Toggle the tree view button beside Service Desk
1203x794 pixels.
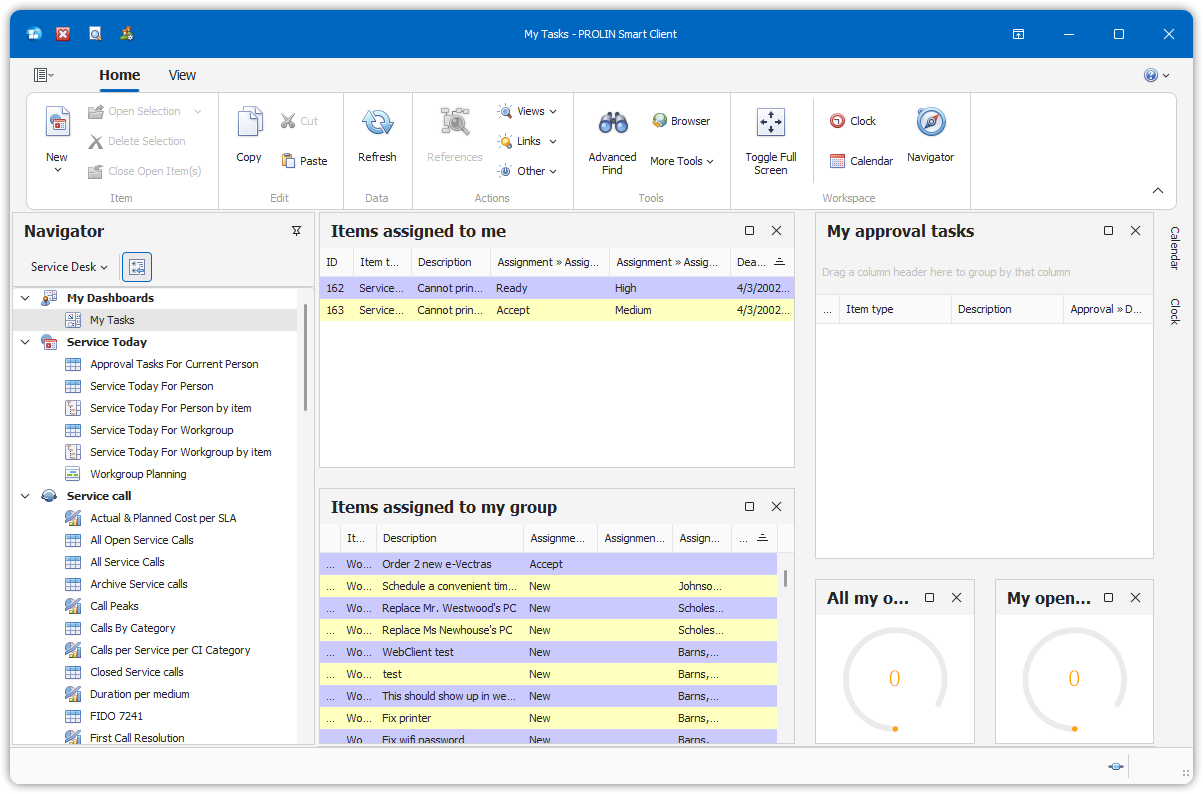(x=137, y=267)
